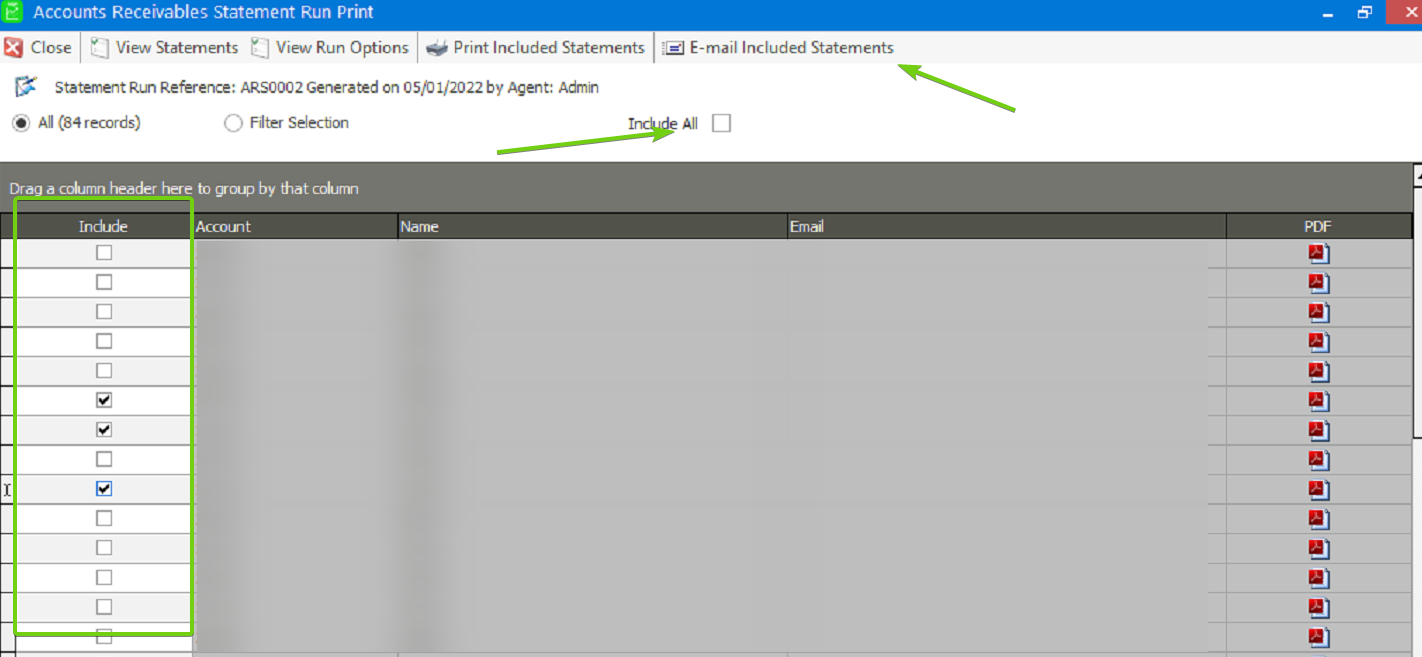Open PDF icon in the last visible row
The width and height of the screenshot is (1422, 657).
pyautogui.click(x=1318, y=637)
